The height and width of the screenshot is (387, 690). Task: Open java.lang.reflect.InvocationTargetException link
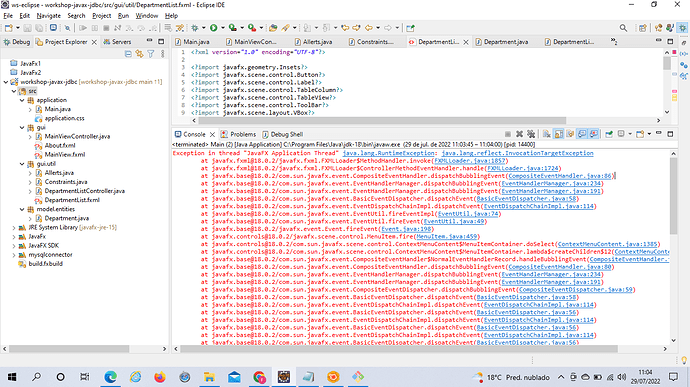click(517, 153)
